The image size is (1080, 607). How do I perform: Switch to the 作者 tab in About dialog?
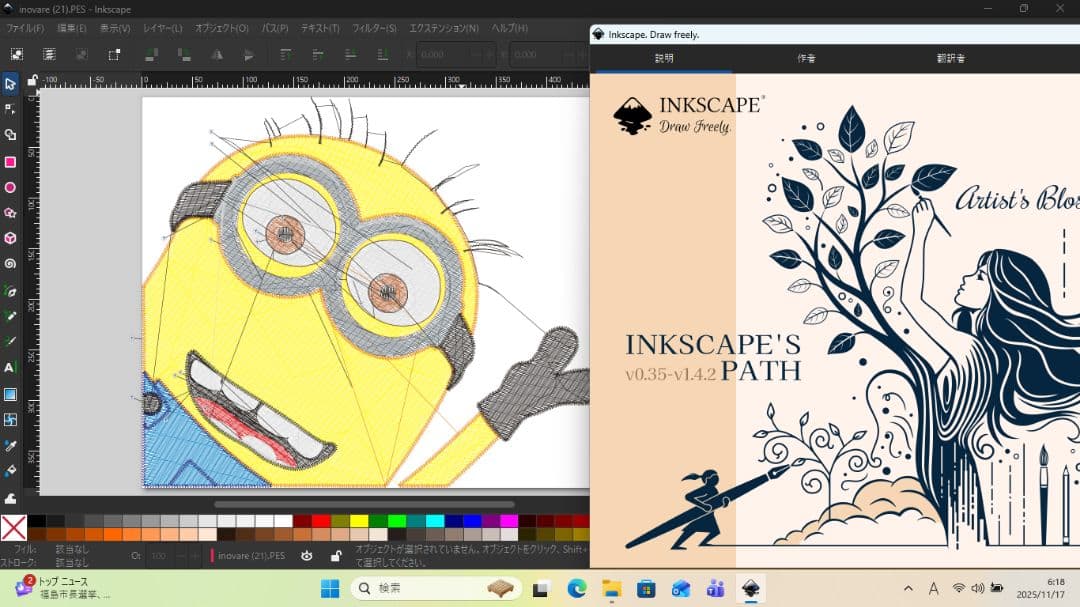click(806, 58)
